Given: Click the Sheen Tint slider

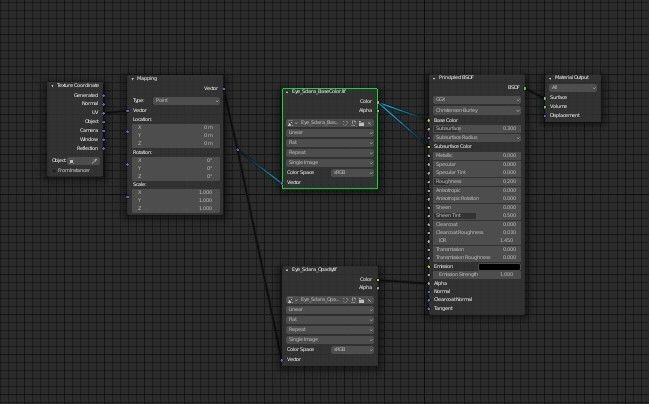Looking at the screenshot, I should (x=477, y=216).
